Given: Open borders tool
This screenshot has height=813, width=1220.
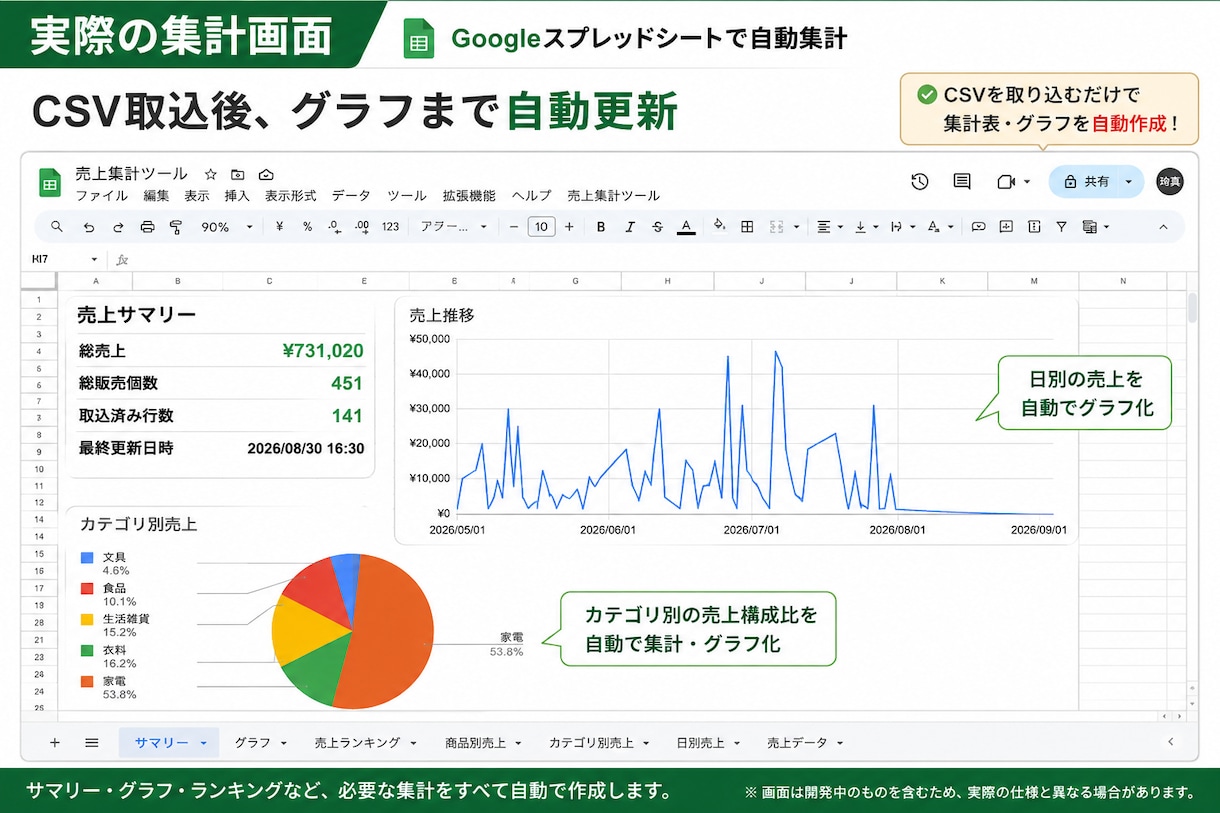Looking at the screenshot, I should (x=746, y=227).
